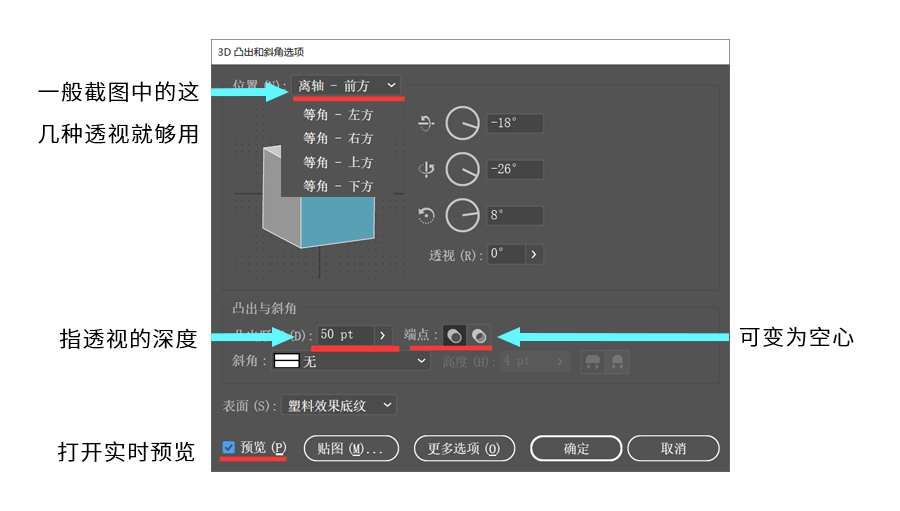Screen dimensions: 900x511
Task: Open the 斜角 bevel dropdown showing 无
Action: tap(351, 361)
